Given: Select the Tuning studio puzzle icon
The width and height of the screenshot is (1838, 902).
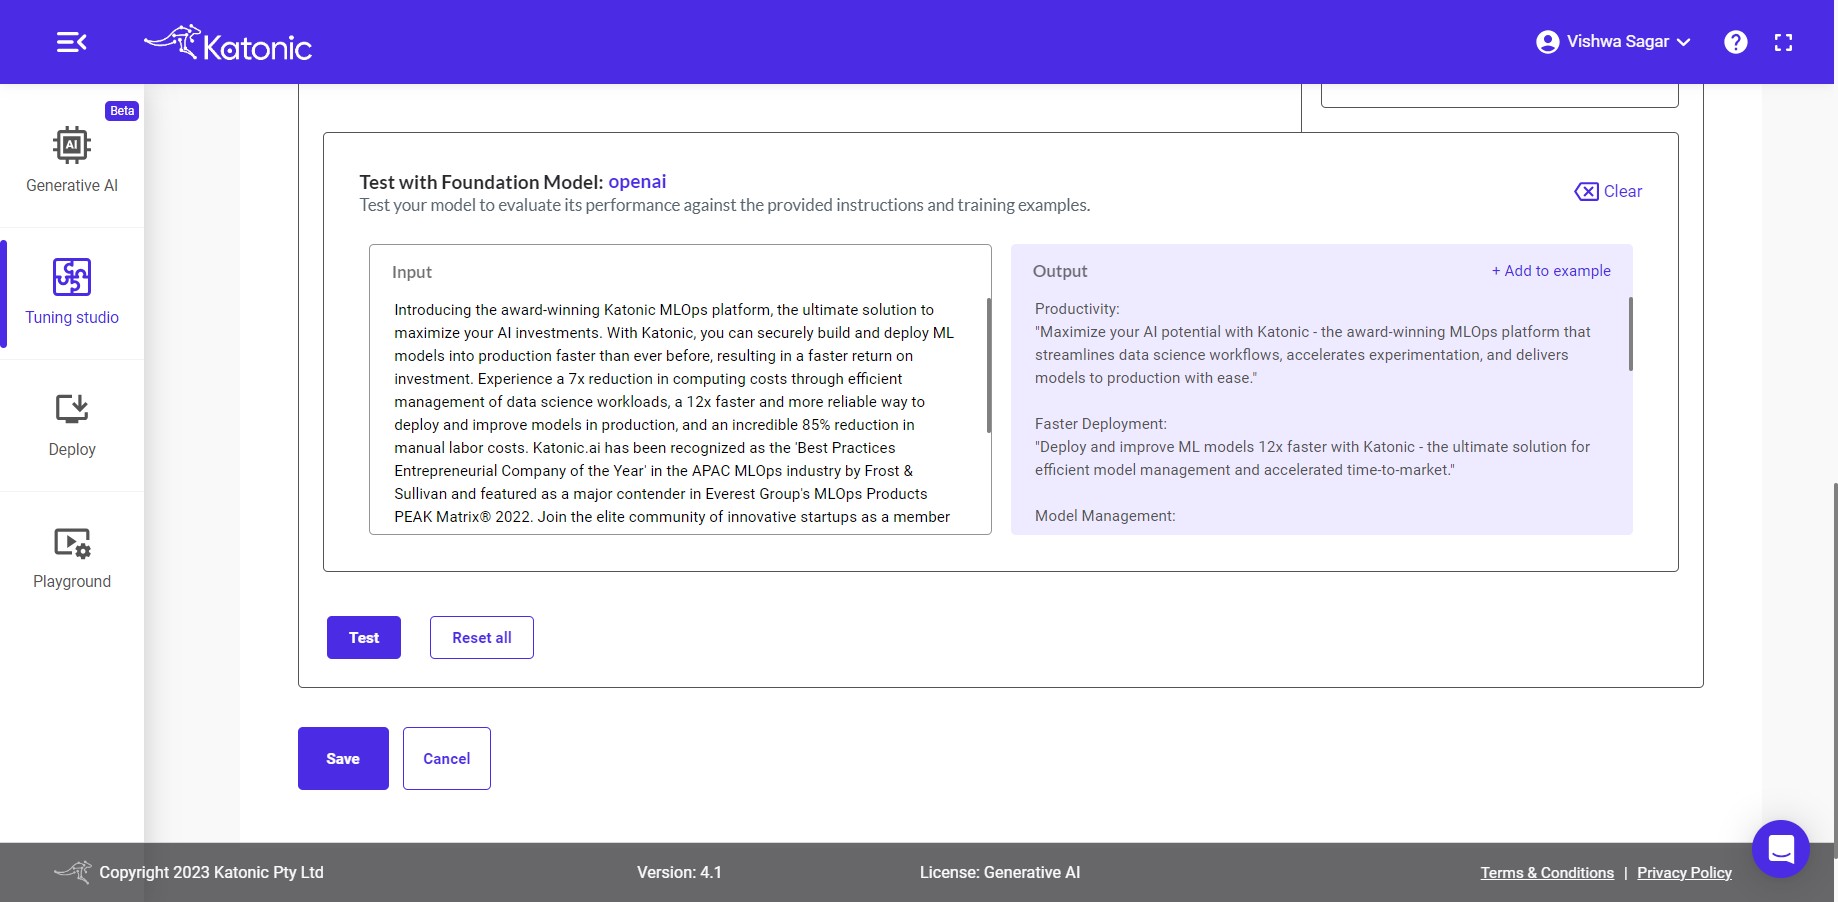Looking at the screenshot, I should coord(72,277).
